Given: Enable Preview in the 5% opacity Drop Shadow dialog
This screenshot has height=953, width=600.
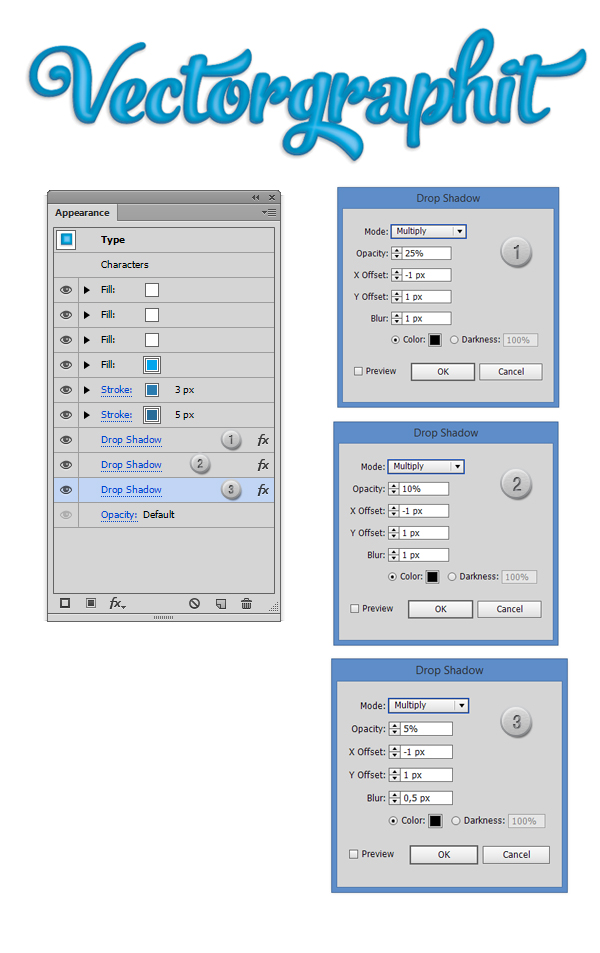Looking at the screenshot, I should 353,854.
